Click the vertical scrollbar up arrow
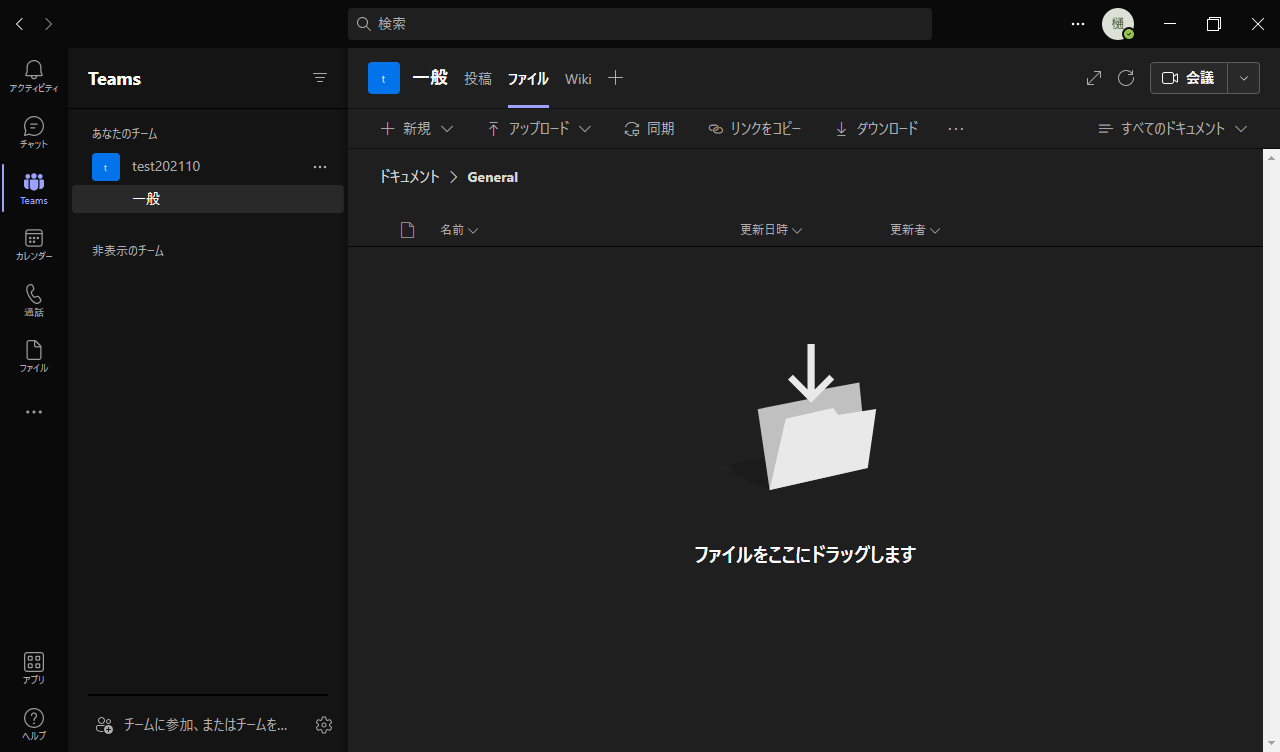1280x752 pixels. pyautogui.click(x=1272, y=156)
